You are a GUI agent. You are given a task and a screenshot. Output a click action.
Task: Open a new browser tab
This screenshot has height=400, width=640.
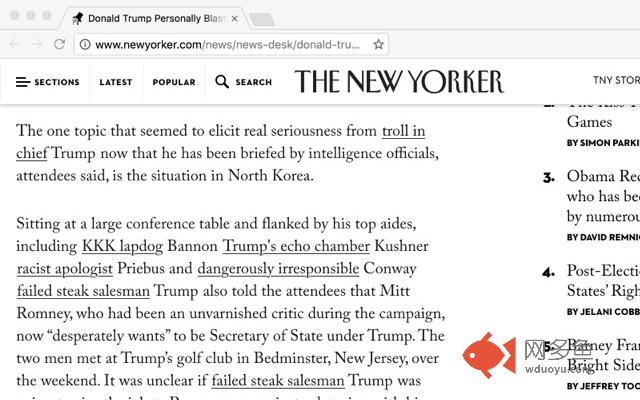tap(261, 19)
